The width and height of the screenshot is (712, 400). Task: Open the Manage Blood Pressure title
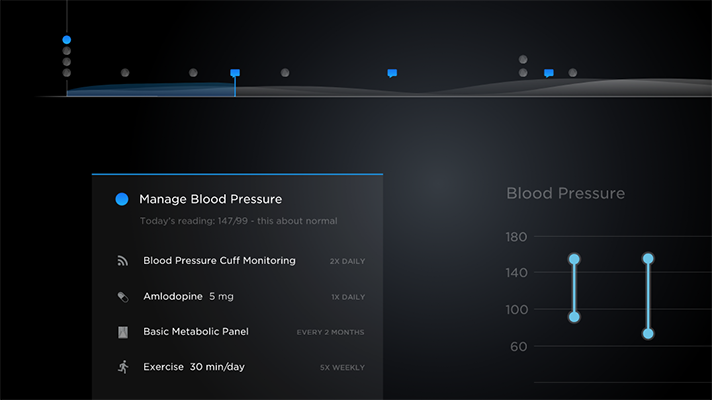pyautogui.click(x=210, y=199)
